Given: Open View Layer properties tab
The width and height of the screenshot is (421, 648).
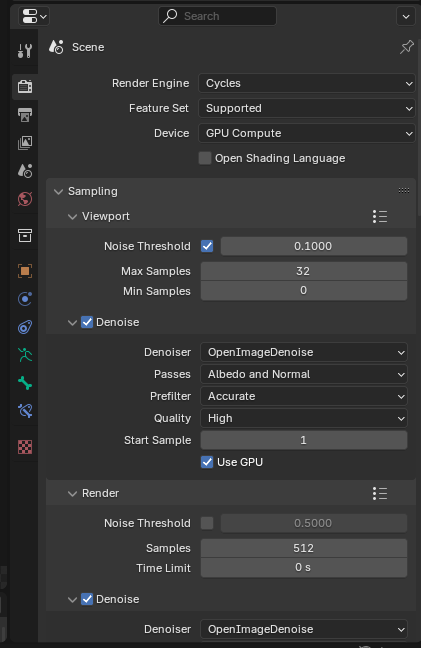Looking at the screenshot, I should tap(25, 143).
